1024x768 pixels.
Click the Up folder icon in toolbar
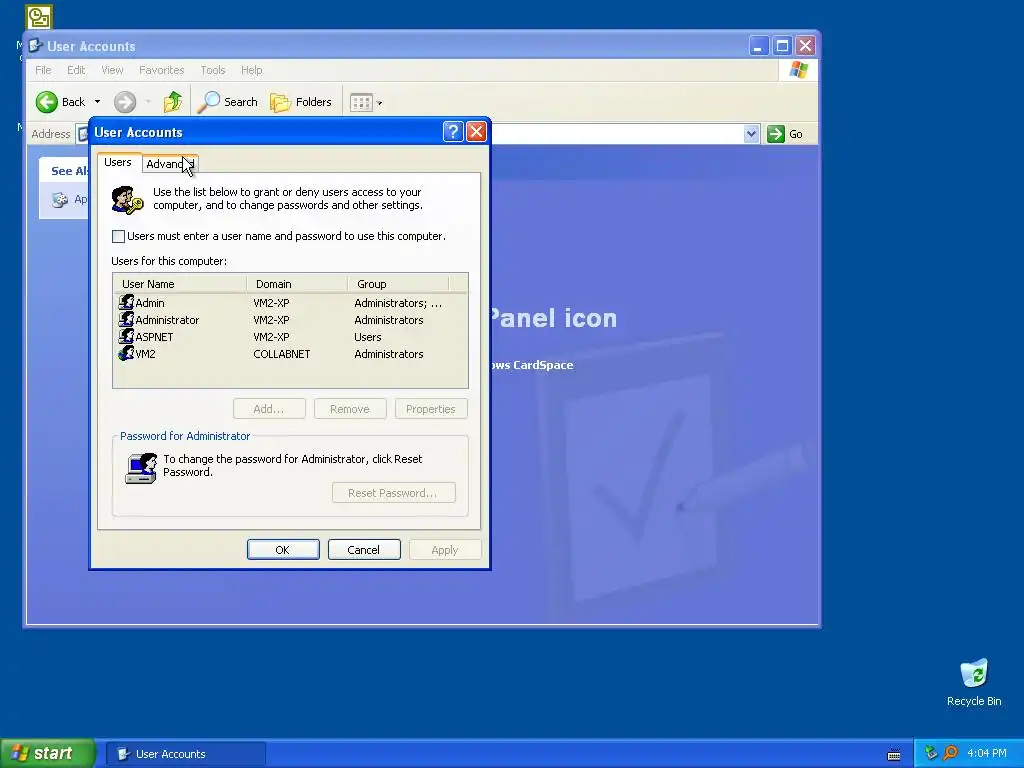point(172,102)
